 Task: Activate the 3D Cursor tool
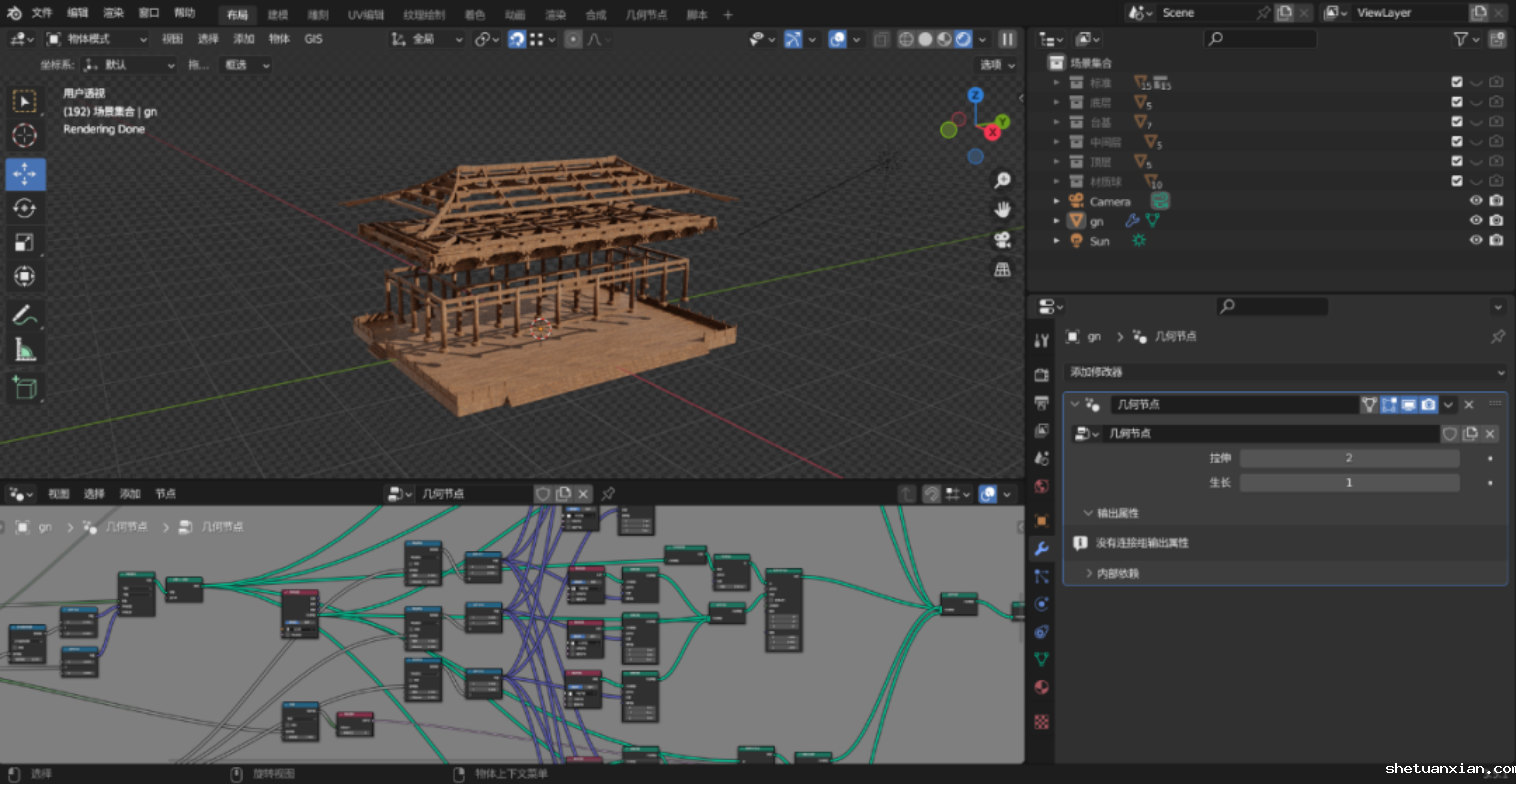(x=25, y=135)
